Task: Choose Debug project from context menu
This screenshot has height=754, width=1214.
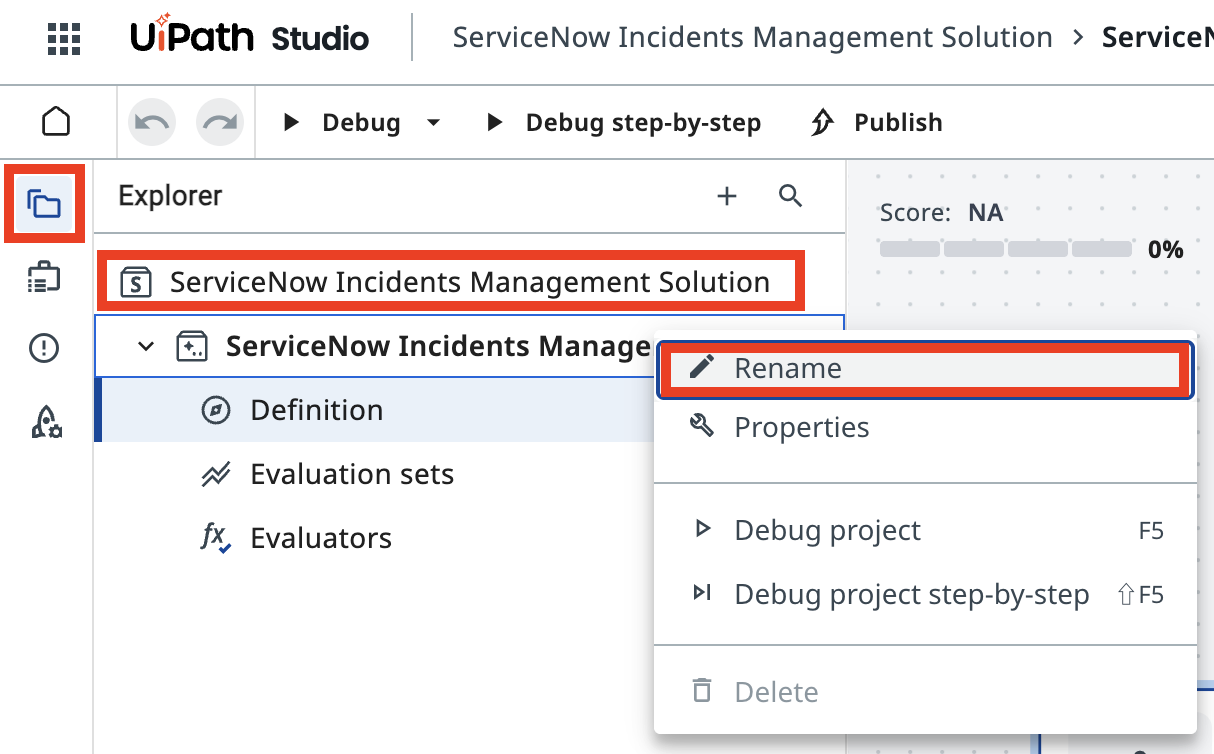Action: pyautogui.click(x=925, y=530)
